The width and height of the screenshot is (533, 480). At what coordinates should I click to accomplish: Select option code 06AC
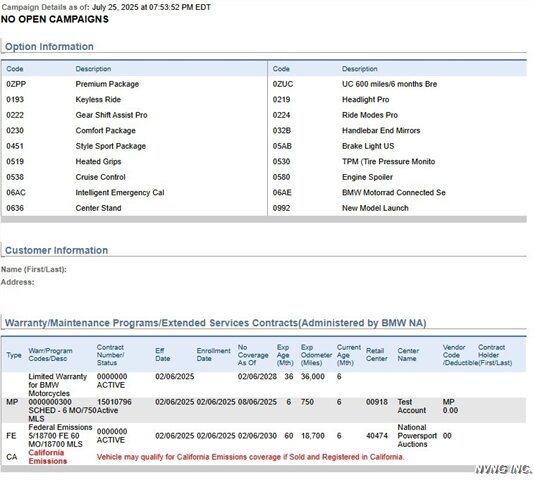(x=16, y=192)
